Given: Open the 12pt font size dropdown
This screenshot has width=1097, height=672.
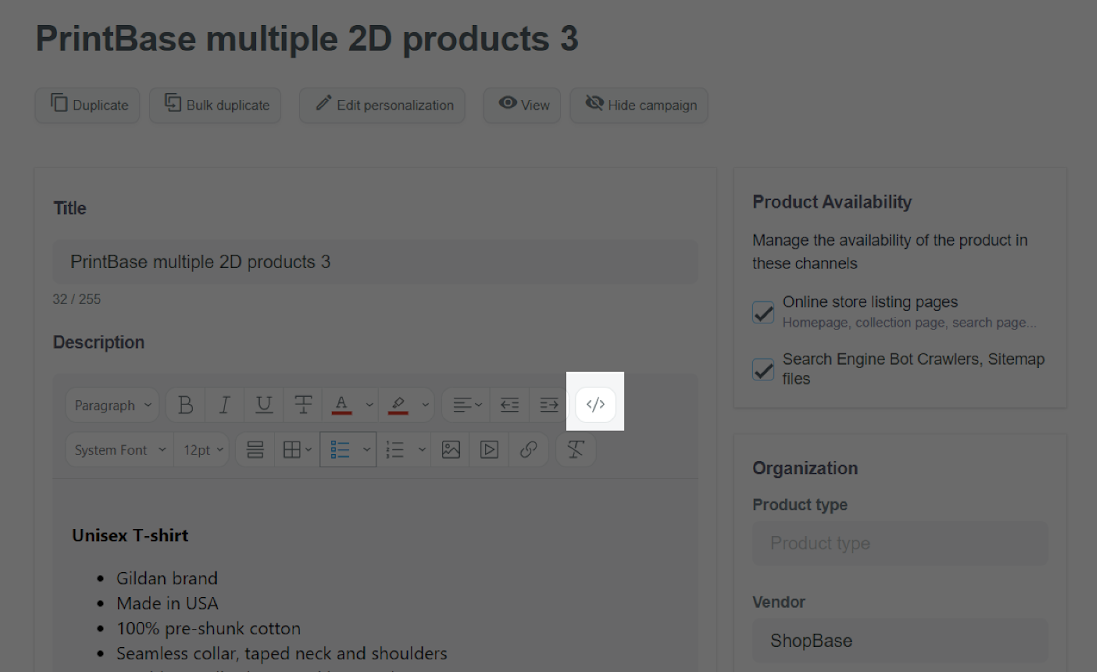Looking at the screenshot, I should (202, 450).
